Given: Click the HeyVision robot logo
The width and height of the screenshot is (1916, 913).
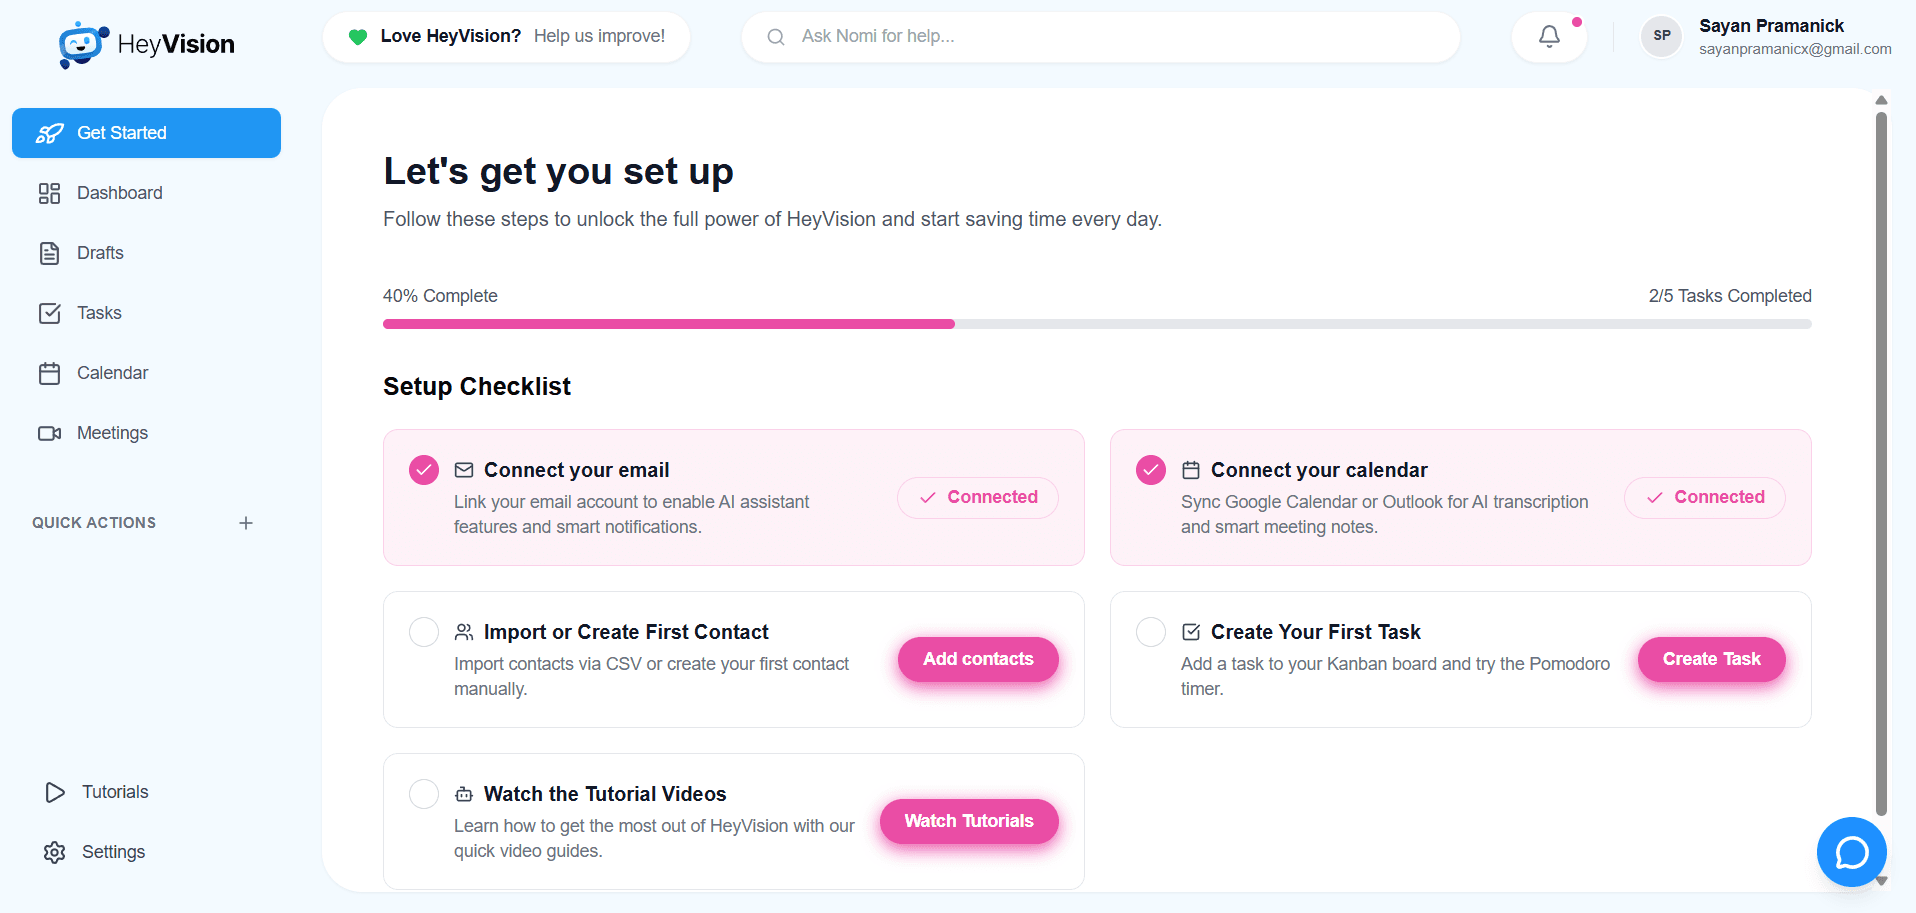Looking at the screenshot, I should 82,45.
